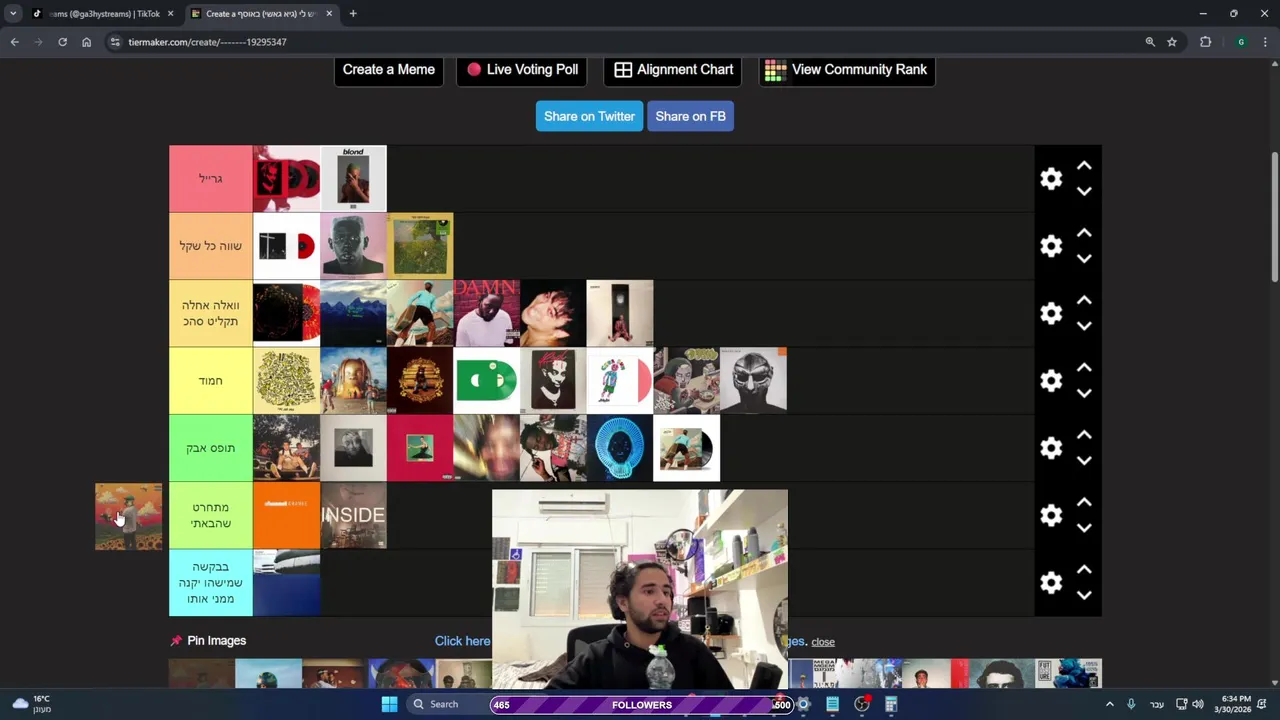The image size is (1280, 720).
Task: Move the גרייל tier row down
Action: pyautogui.click(x=1084, y=191)
